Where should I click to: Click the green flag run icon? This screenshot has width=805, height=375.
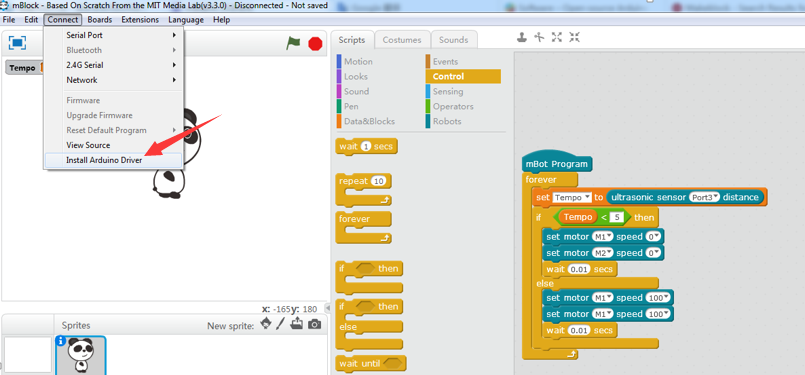coord(293,43)
